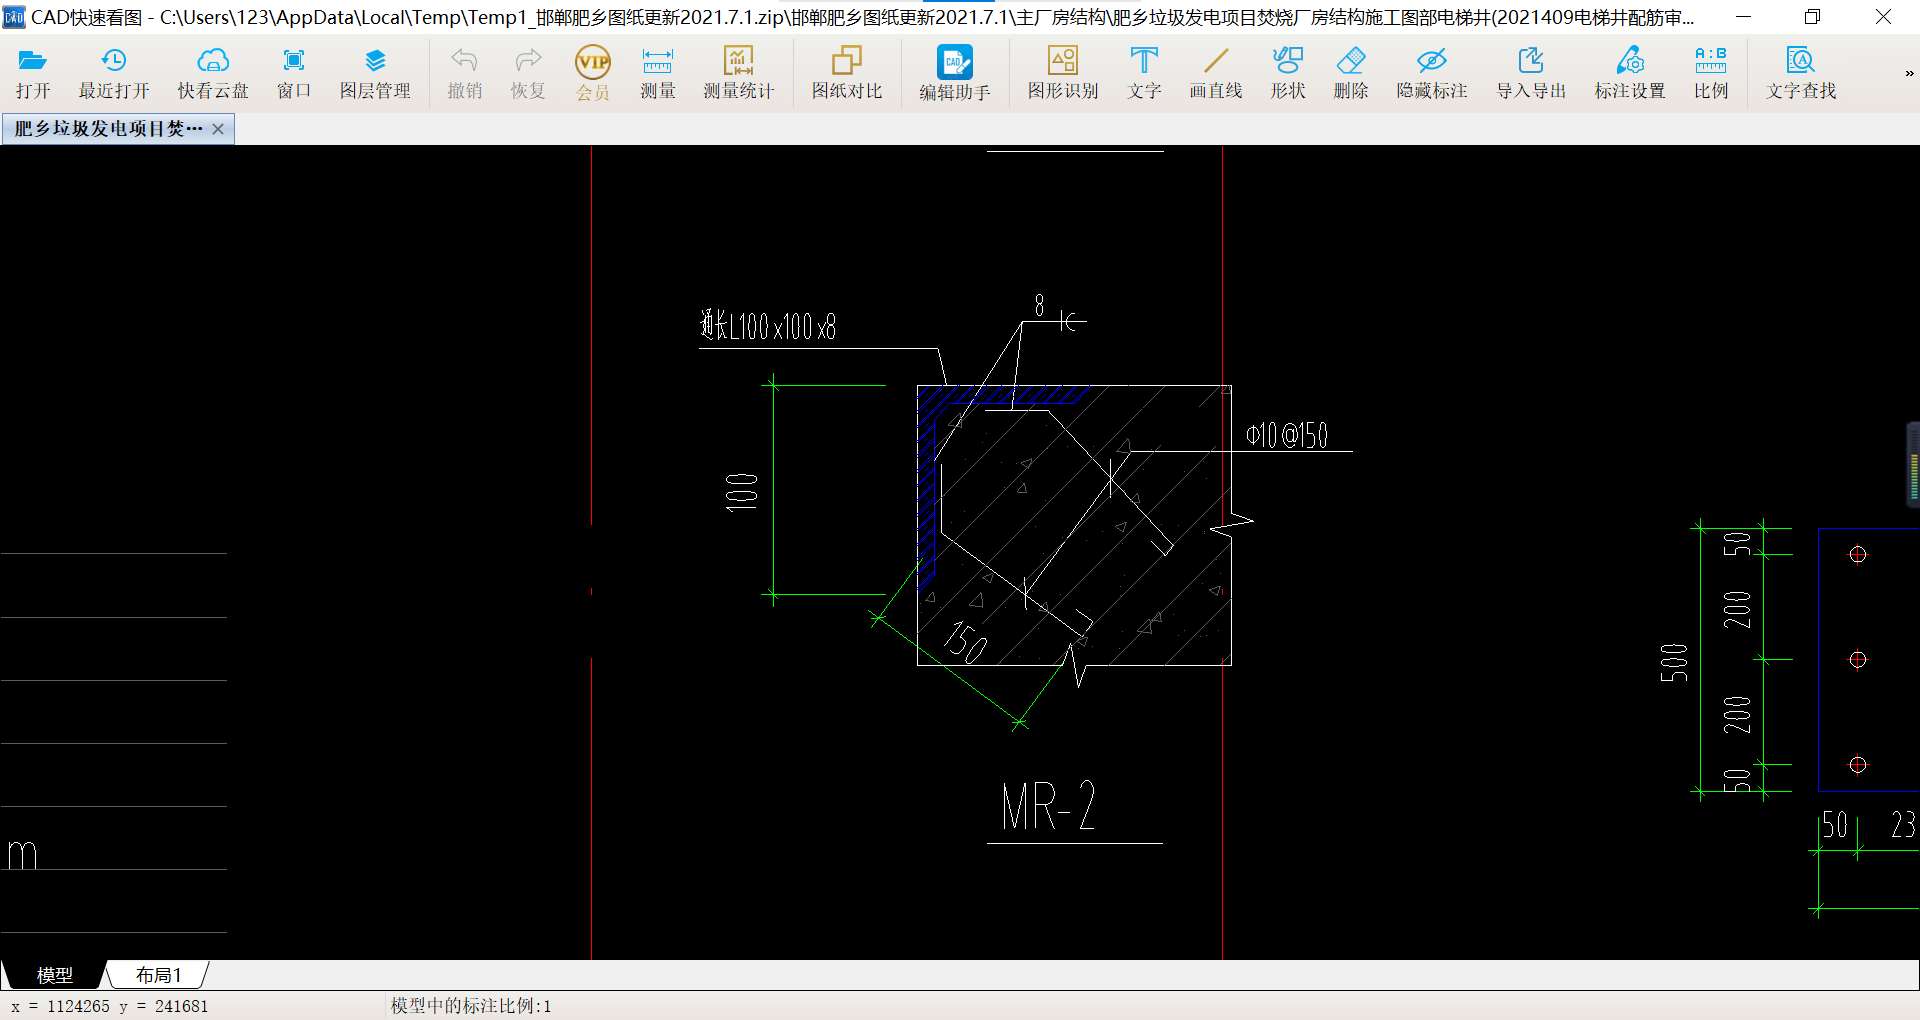Select the measure tool
The height and width of the screenshot is (1020, 1920).
(657, 62)
